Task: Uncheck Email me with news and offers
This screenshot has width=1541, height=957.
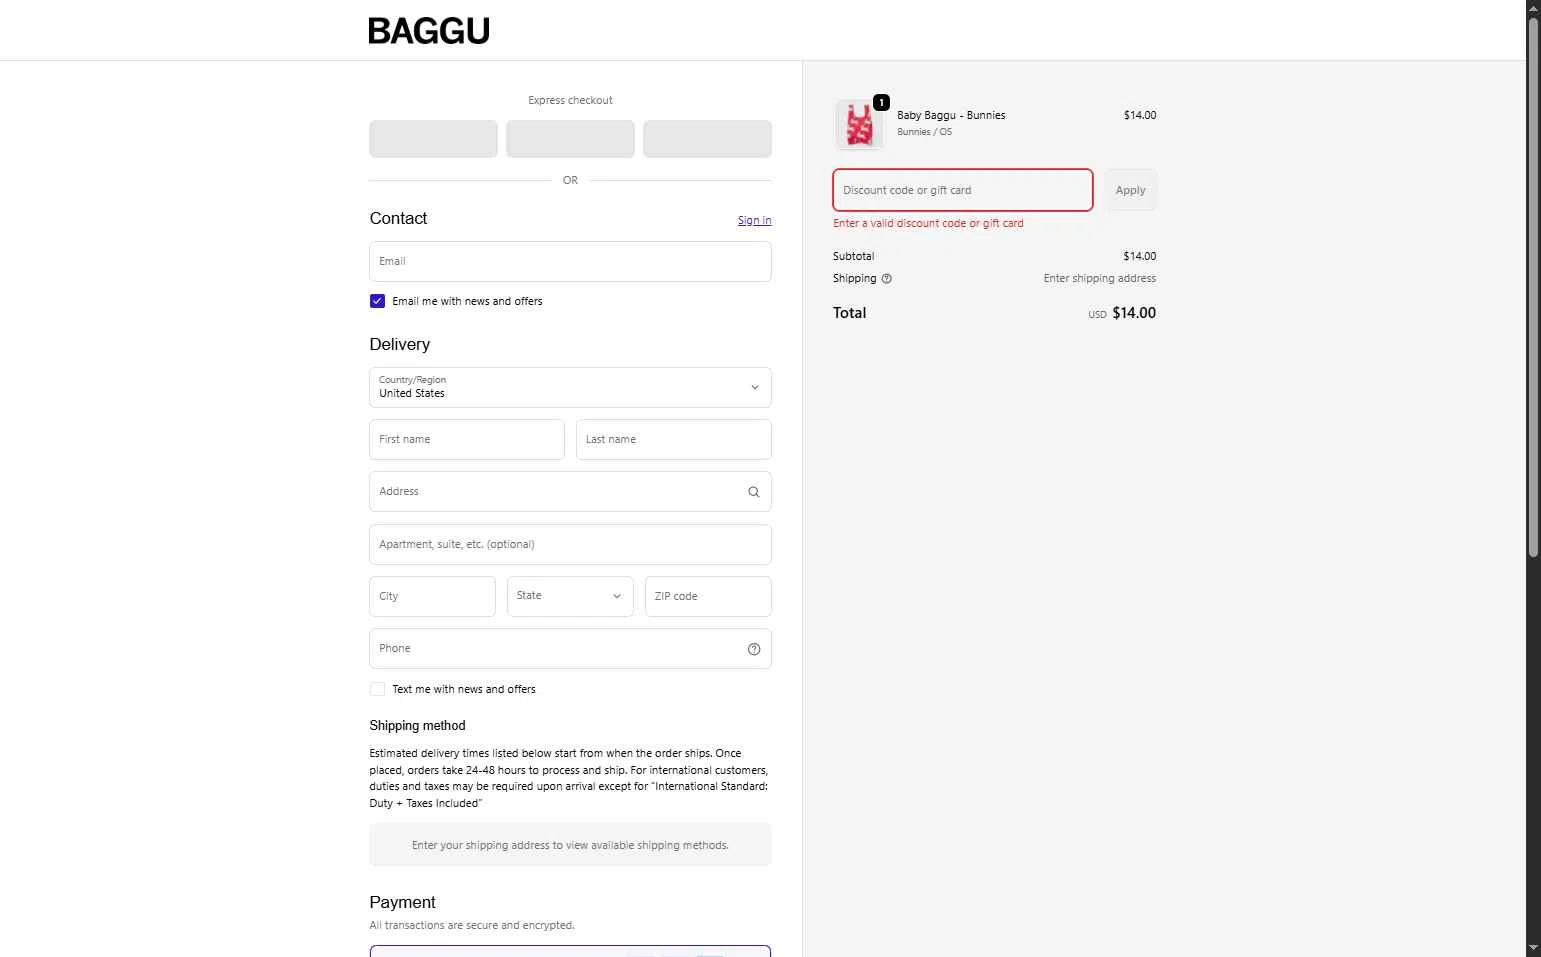Action: tap(377, 301)
